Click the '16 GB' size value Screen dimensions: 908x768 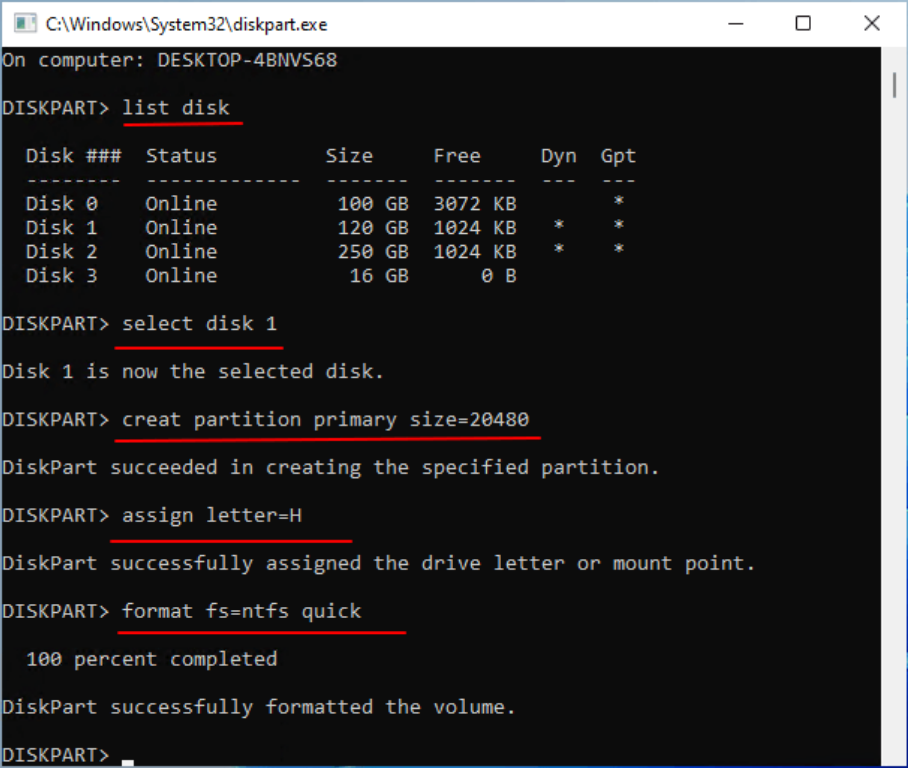tap(379, 276)
